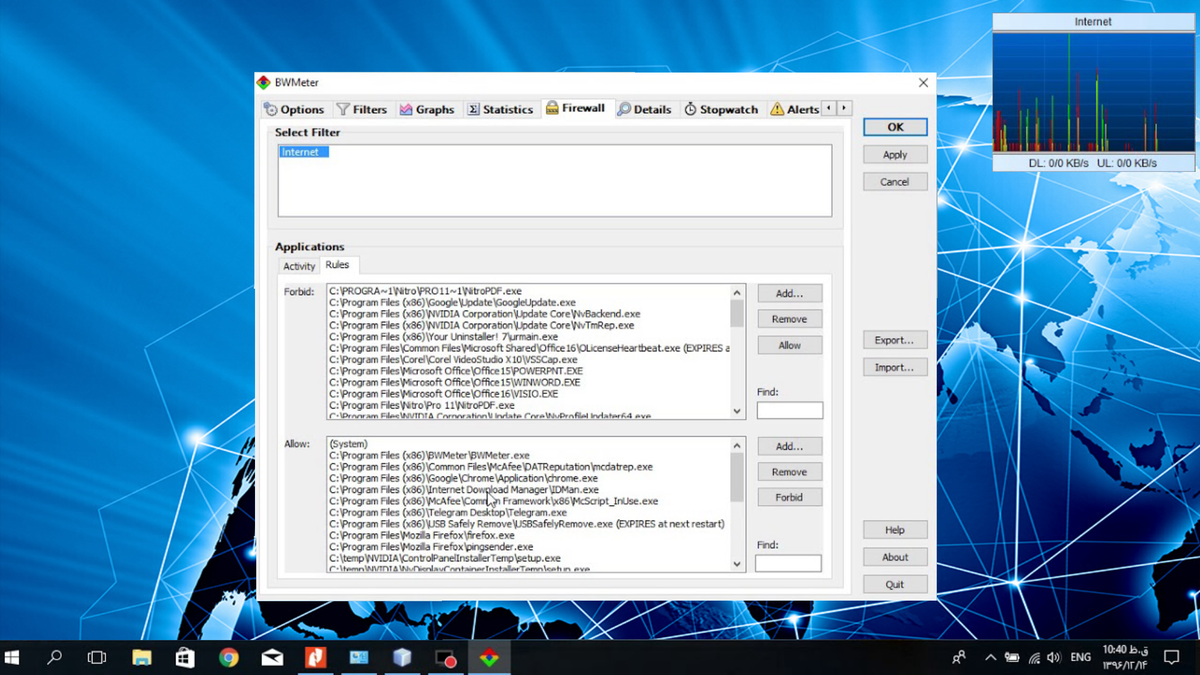Select WINWORD.EXE in the Forbid list

coord(455,382)
